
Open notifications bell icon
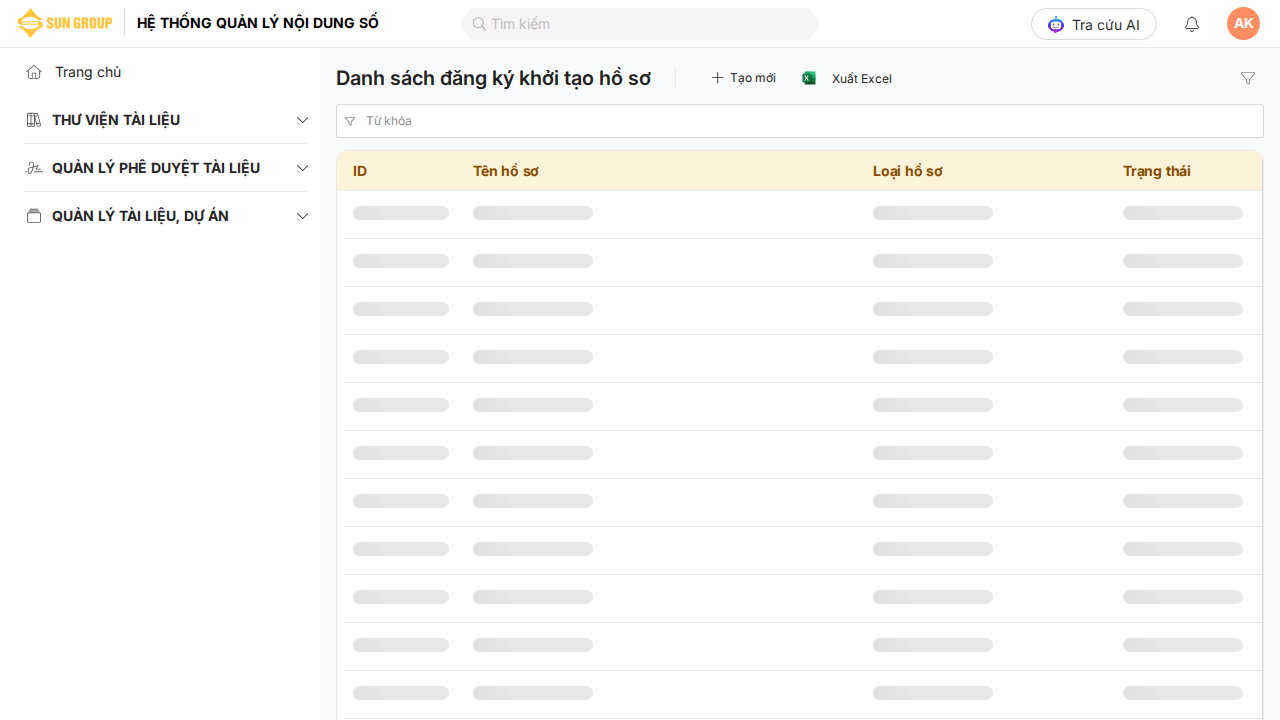[x=1192, y=24]
